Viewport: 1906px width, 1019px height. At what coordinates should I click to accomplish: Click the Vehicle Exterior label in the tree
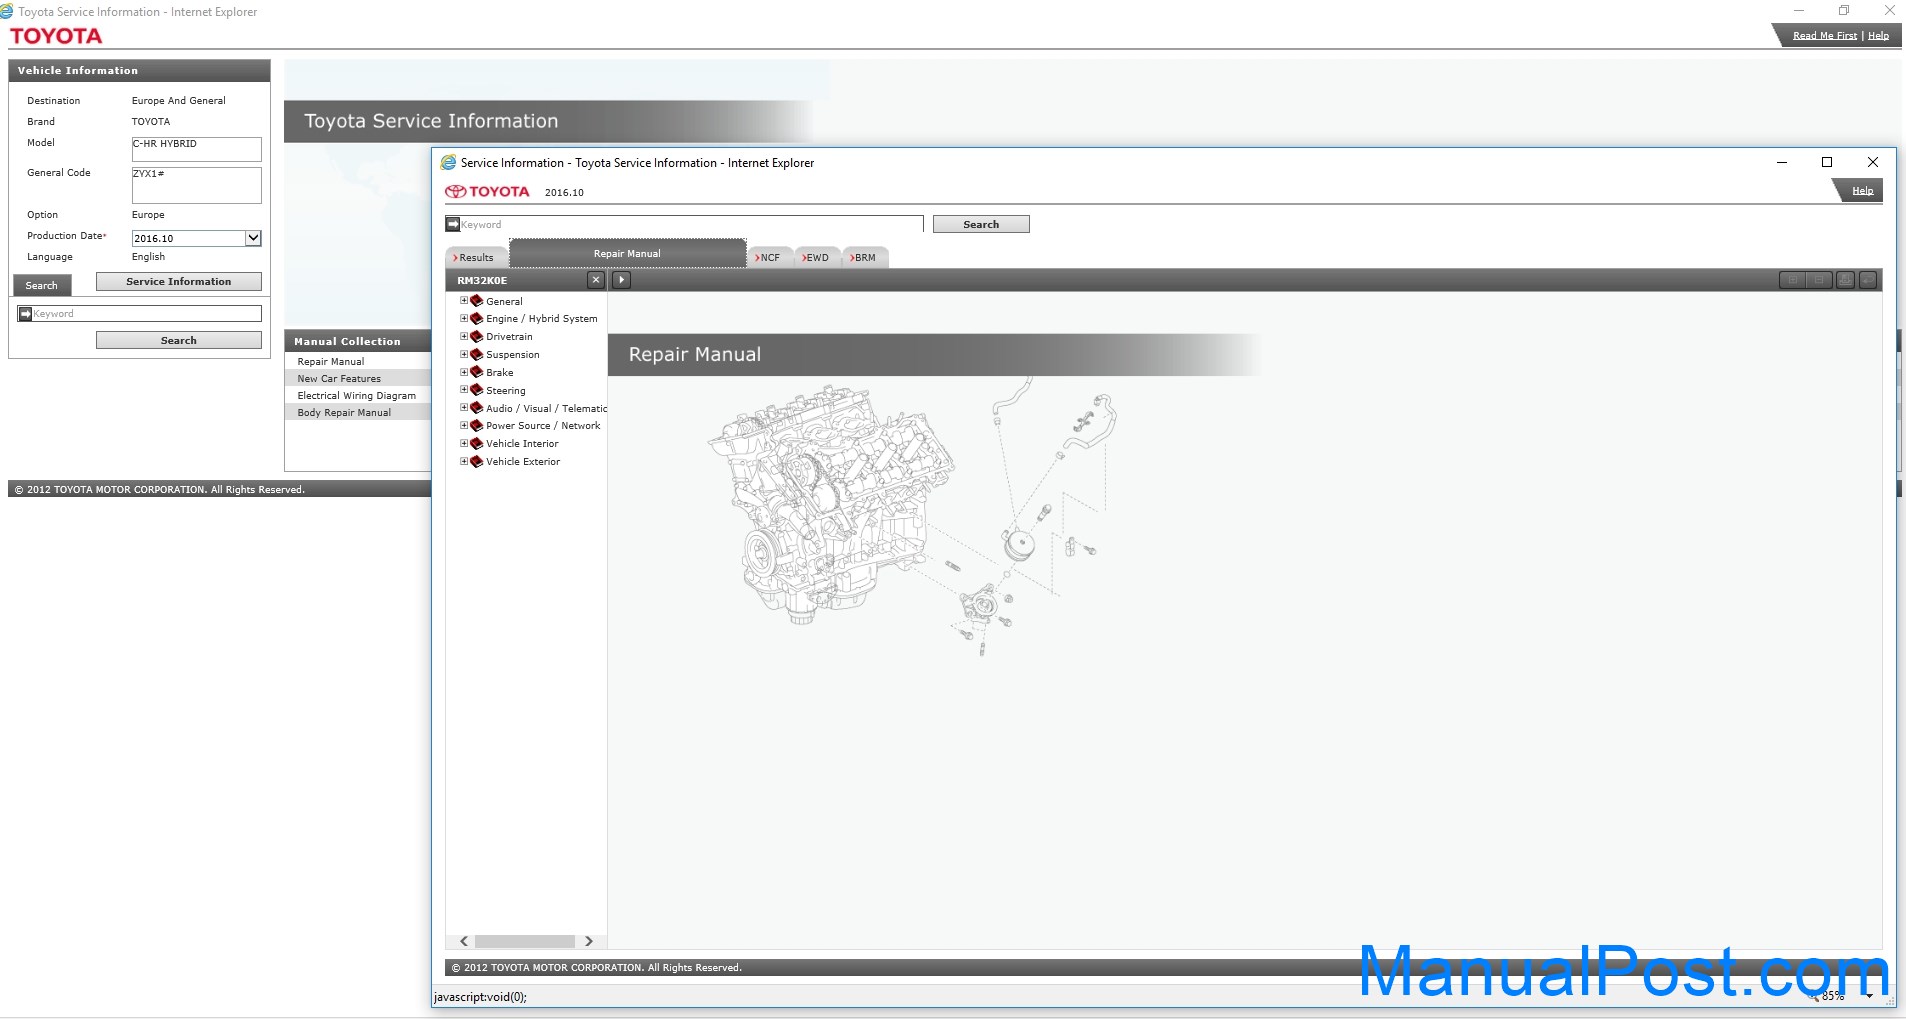(523, 461)
